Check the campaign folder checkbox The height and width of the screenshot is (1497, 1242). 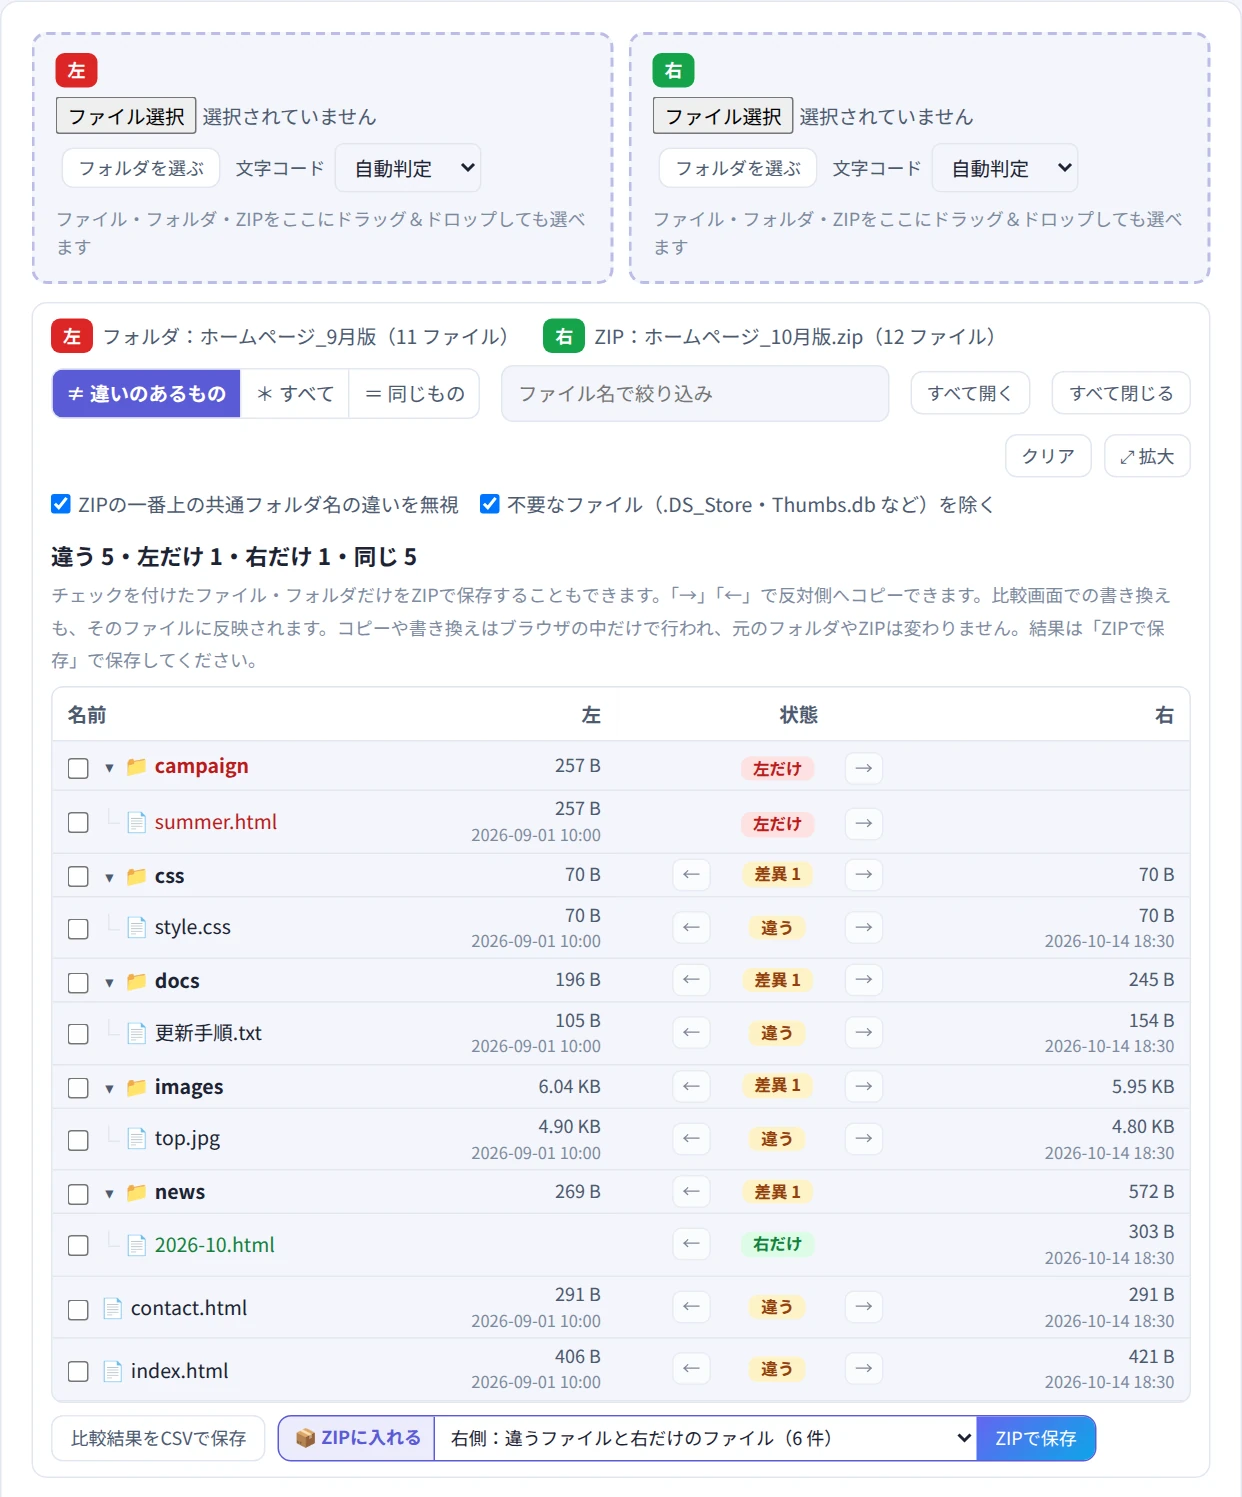point(78,768)
